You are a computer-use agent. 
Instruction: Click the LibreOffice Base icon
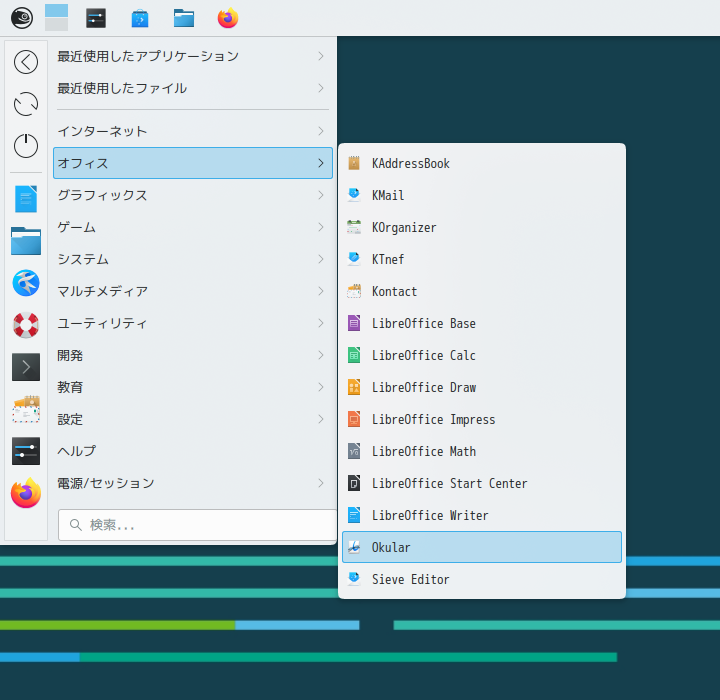coord(354,323)
